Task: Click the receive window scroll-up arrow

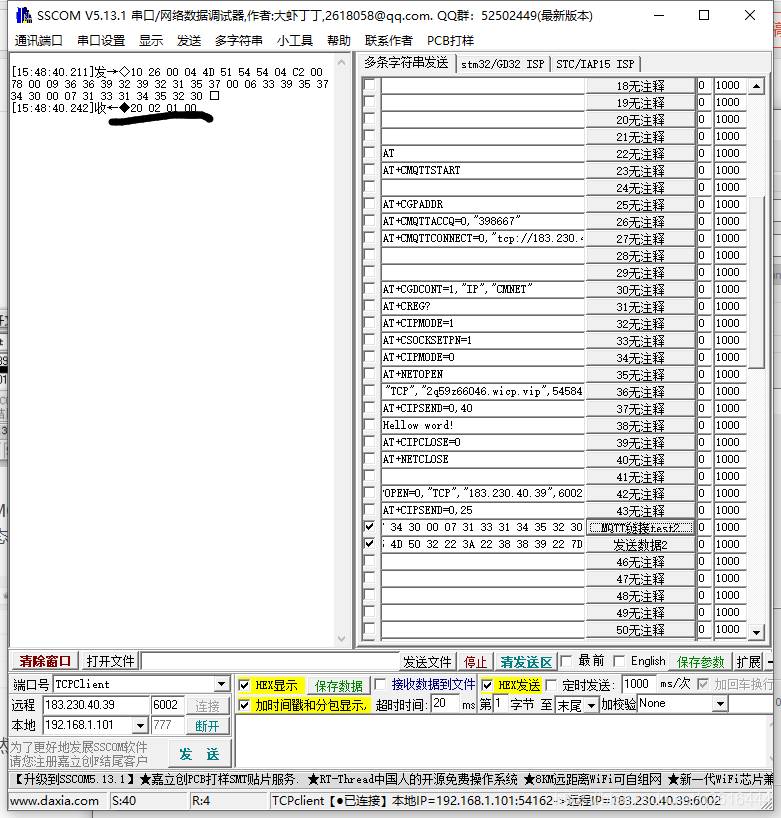Action: point(342,63)
